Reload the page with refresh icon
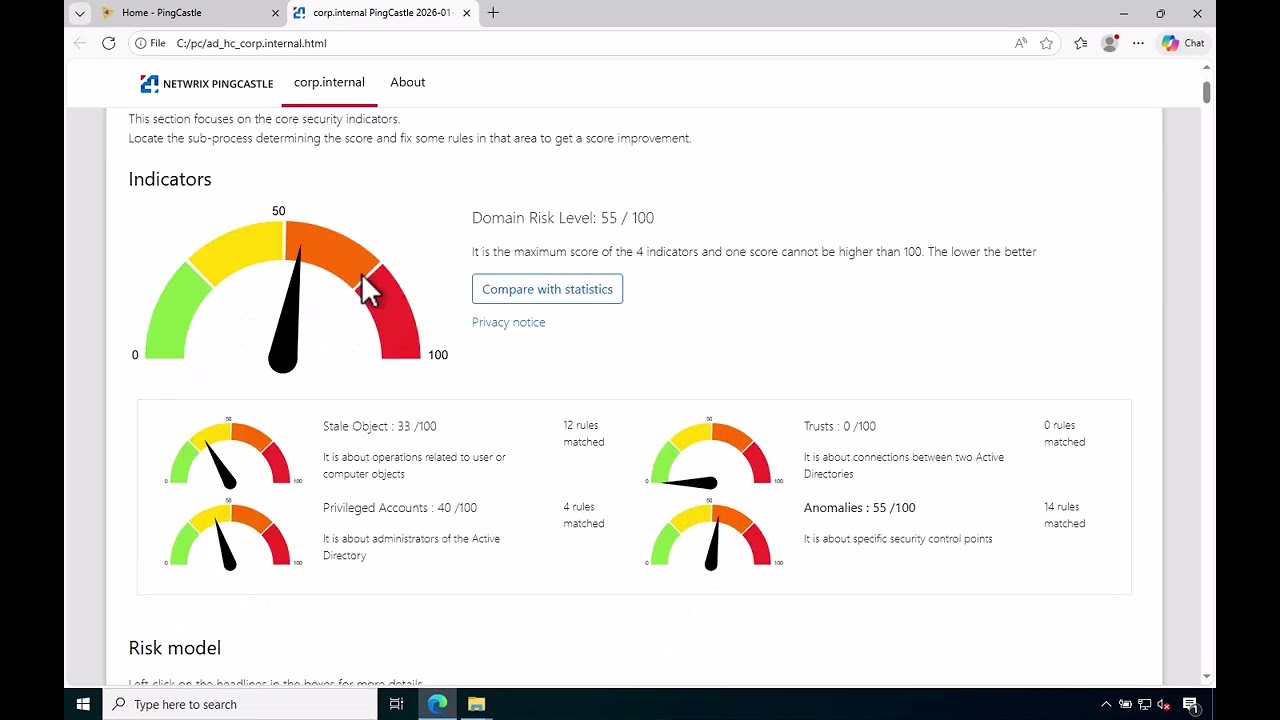Viewport: 1280px width, 720px height. [109, 43]
